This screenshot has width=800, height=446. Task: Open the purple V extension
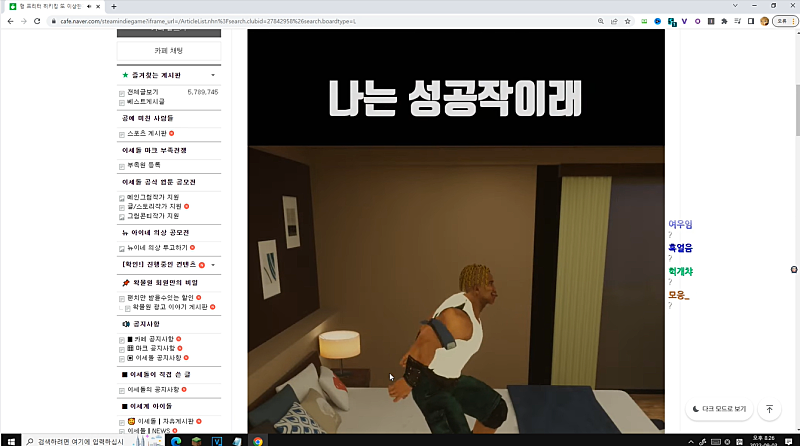(x=684, y=21)
